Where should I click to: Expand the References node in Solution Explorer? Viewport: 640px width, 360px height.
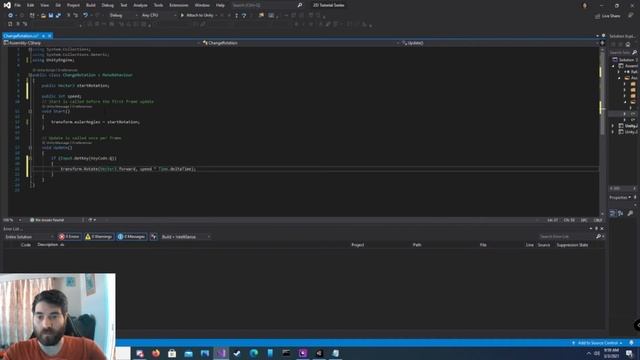619,72
